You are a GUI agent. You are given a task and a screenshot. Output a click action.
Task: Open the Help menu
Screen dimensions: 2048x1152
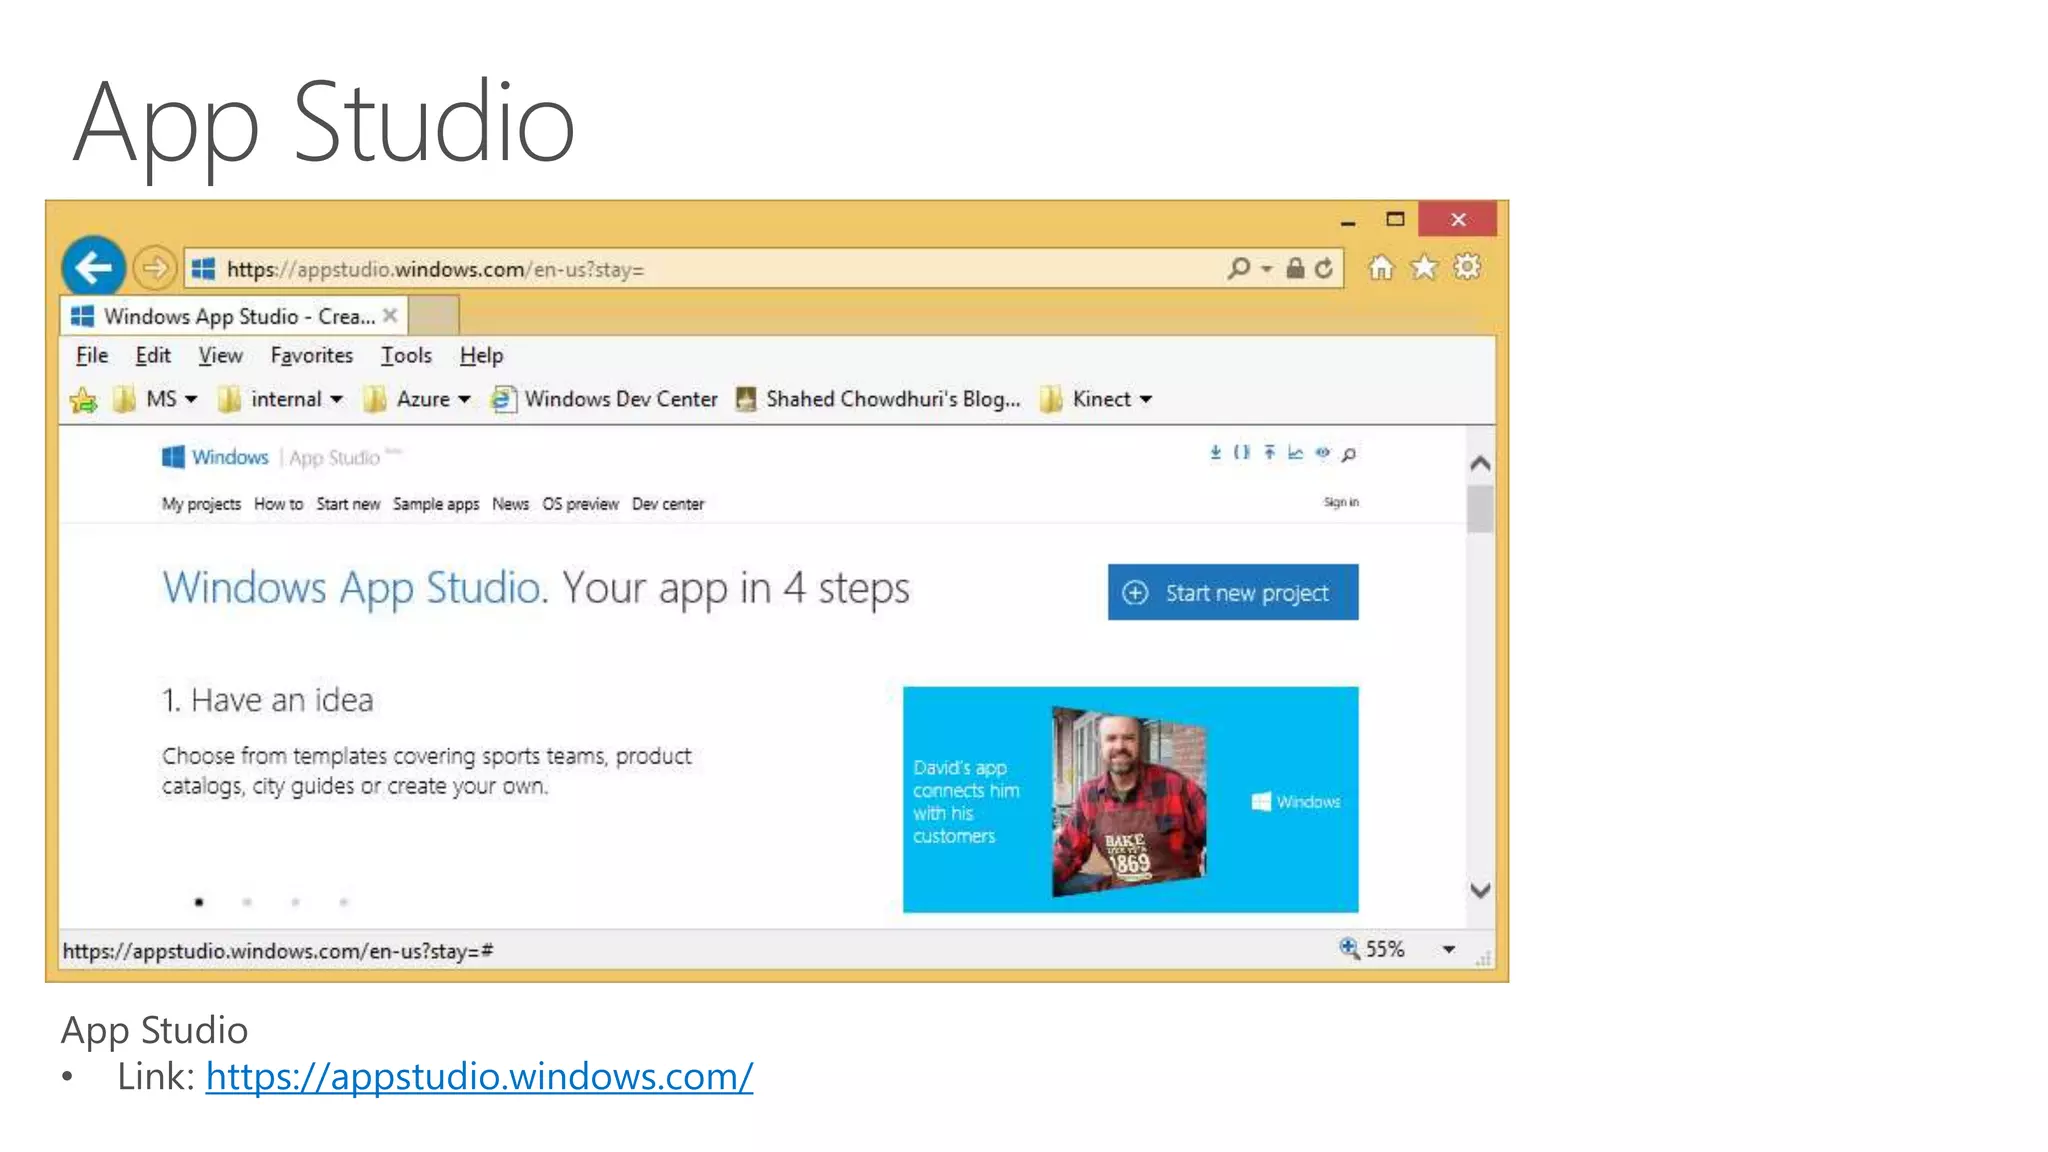coord(481,355)
